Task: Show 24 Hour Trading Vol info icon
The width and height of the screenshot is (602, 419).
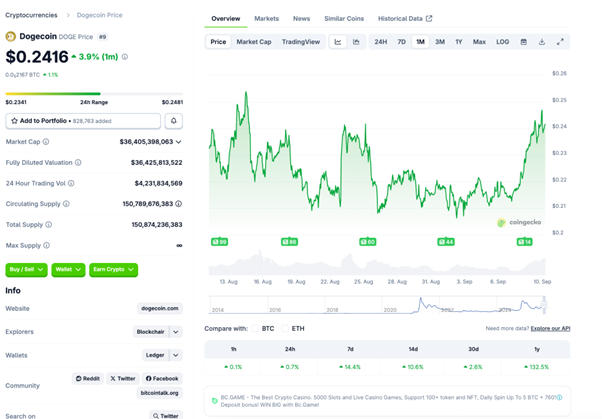Action: 71,183
